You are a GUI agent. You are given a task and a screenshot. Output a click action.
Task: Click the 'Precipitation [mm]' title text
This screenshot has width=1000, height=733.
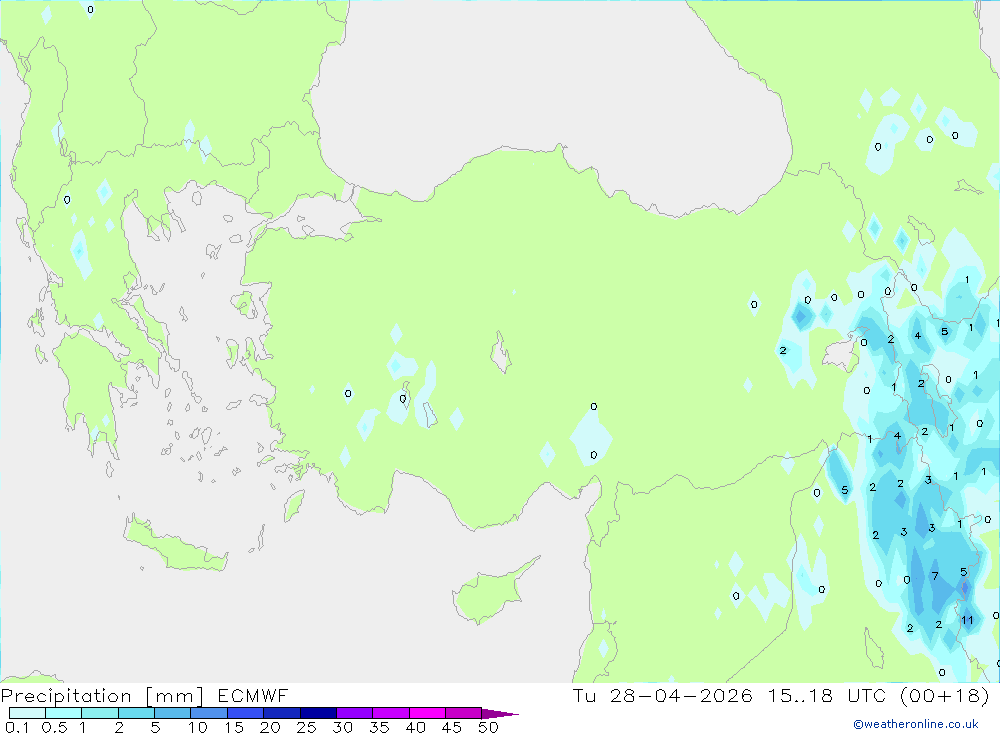pyautogui.click(x=102, y=696)
